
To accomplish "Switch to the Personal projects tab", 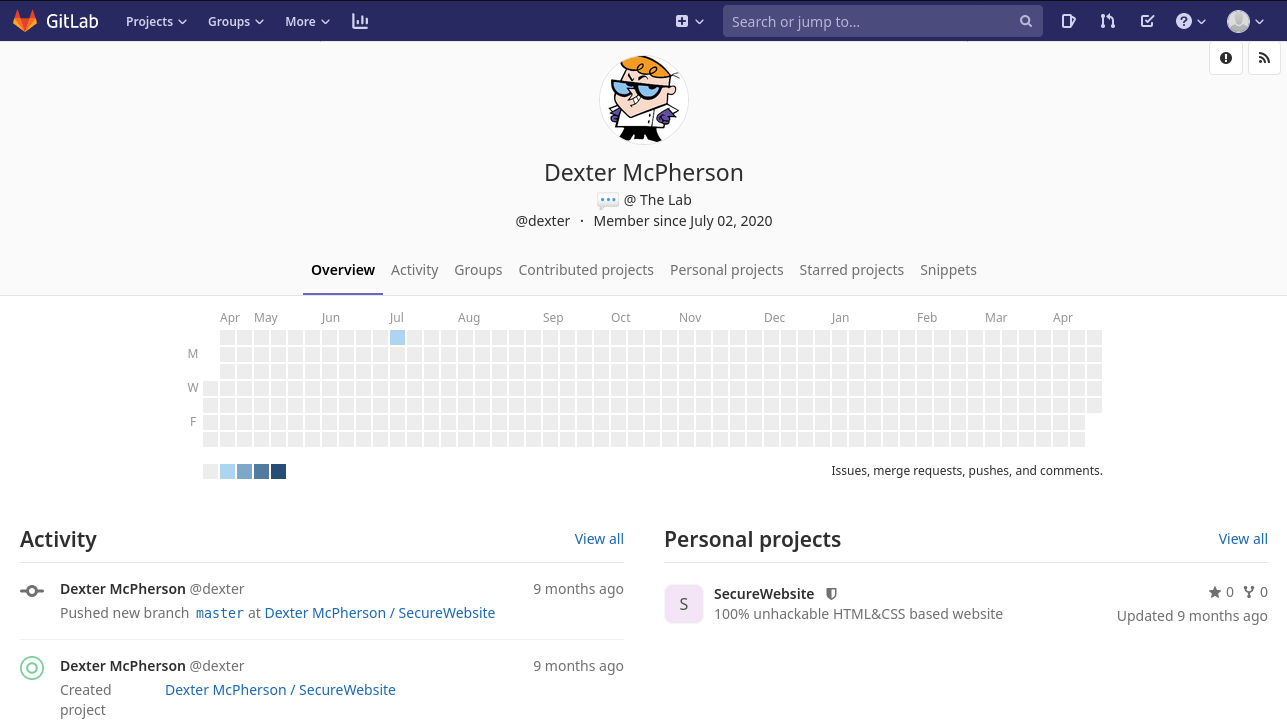I will point(726,270).
